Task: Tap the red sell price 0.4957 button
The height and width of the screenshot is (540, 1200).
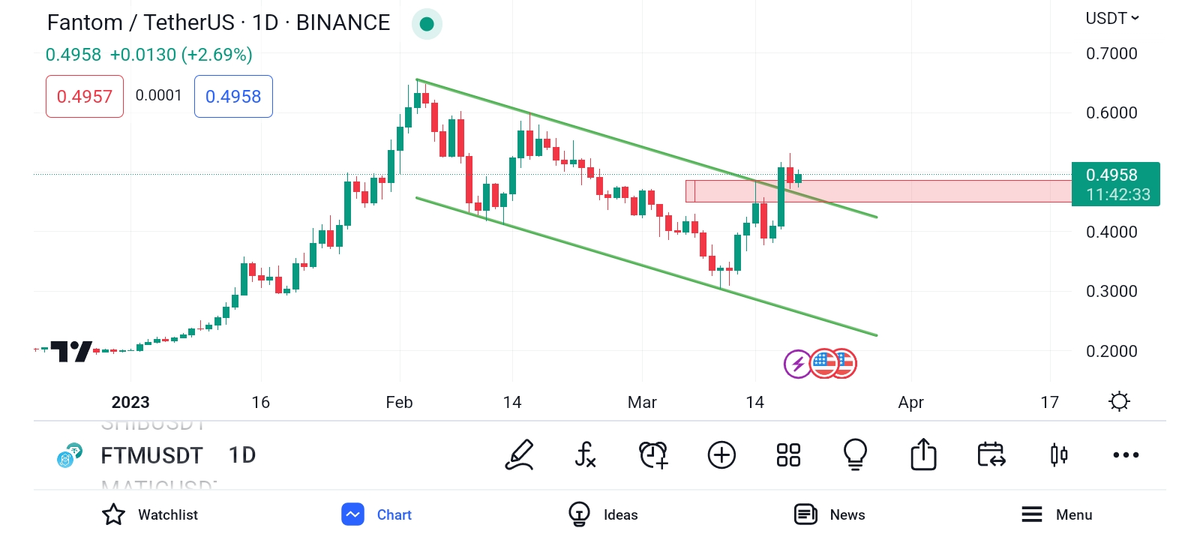Action: (x=84, y=97)
